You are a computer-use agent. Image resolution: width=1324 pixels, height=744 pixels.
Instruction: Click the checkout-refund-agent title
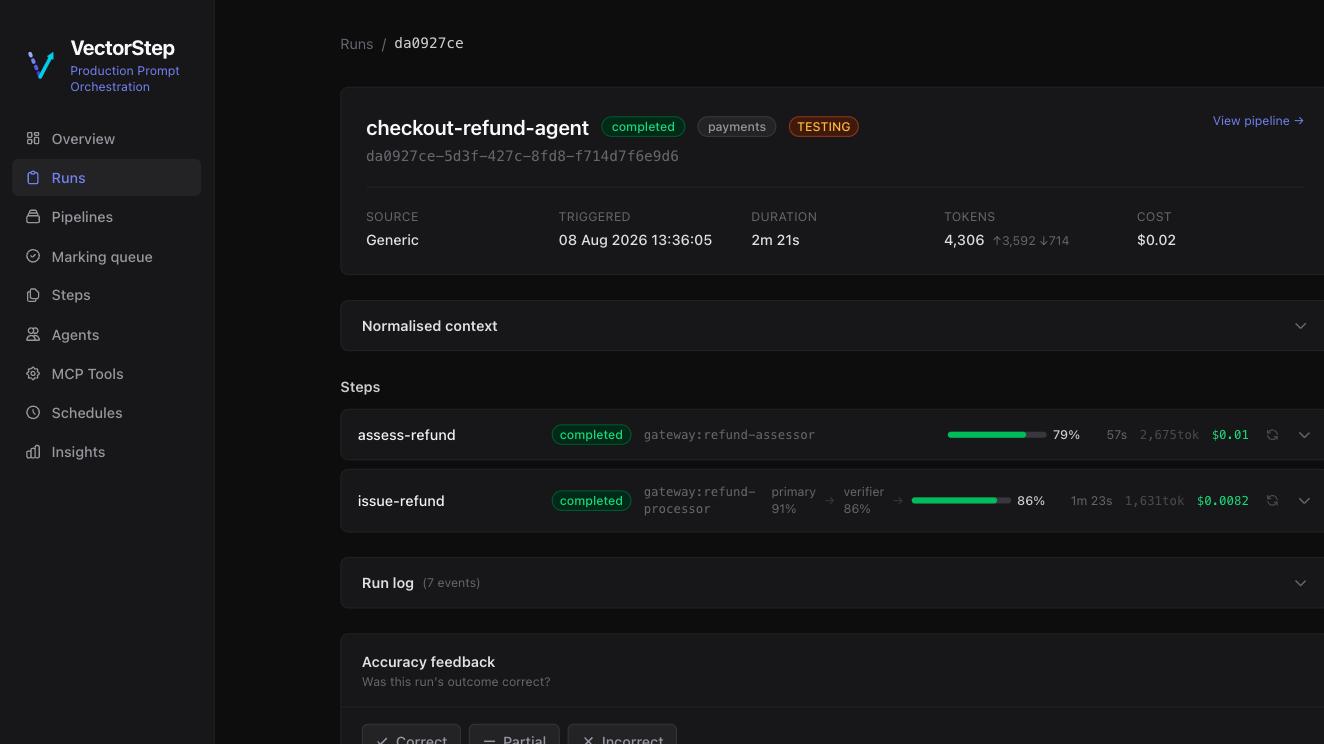pyautogui.click(x=477, y=128)
